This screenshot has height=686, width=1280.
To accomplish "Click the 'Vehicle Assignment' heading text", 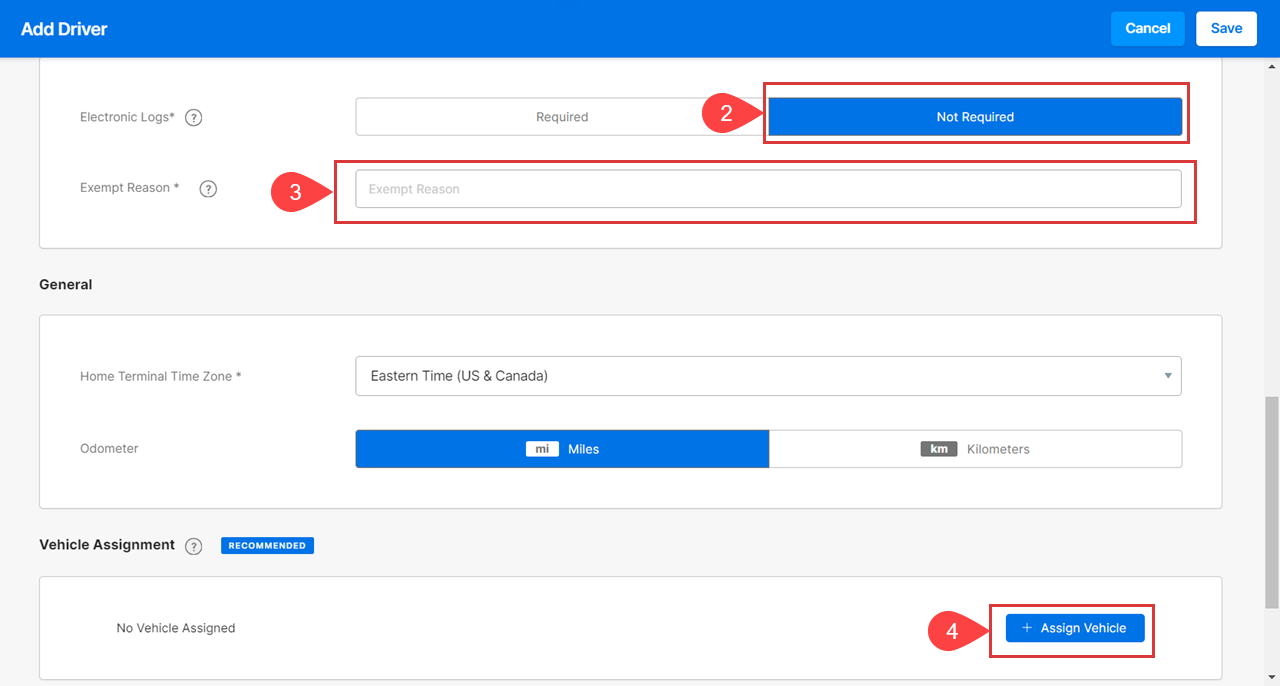I will tap(107, 545).
